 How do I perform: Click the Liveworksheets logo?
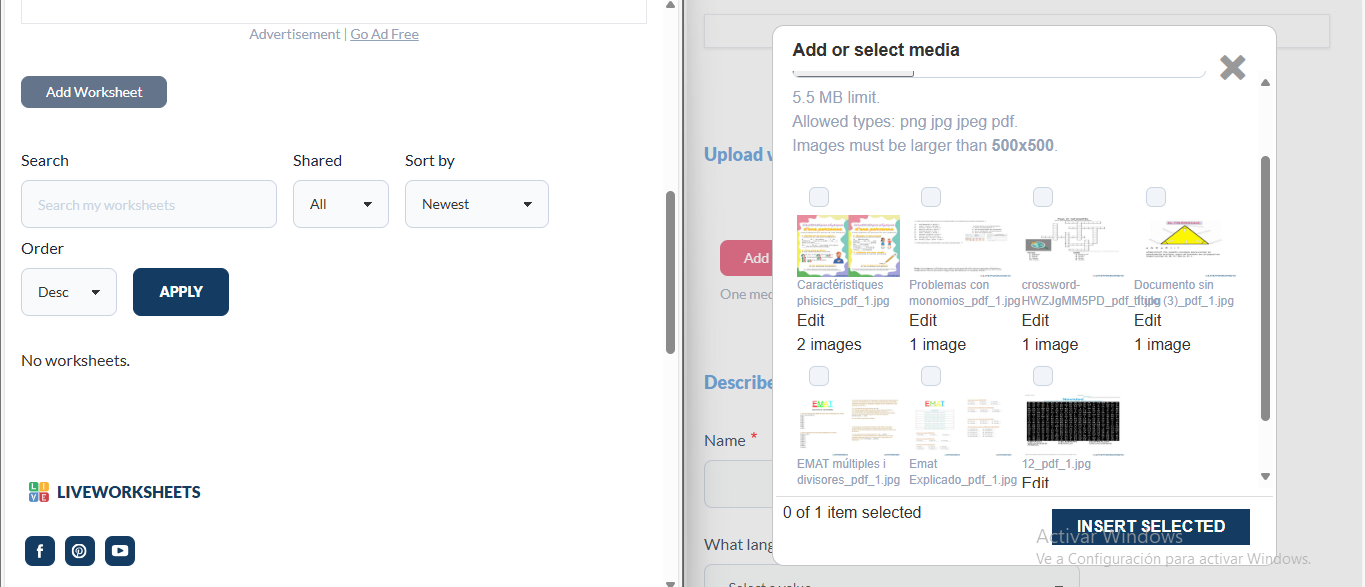pos(115,492)
